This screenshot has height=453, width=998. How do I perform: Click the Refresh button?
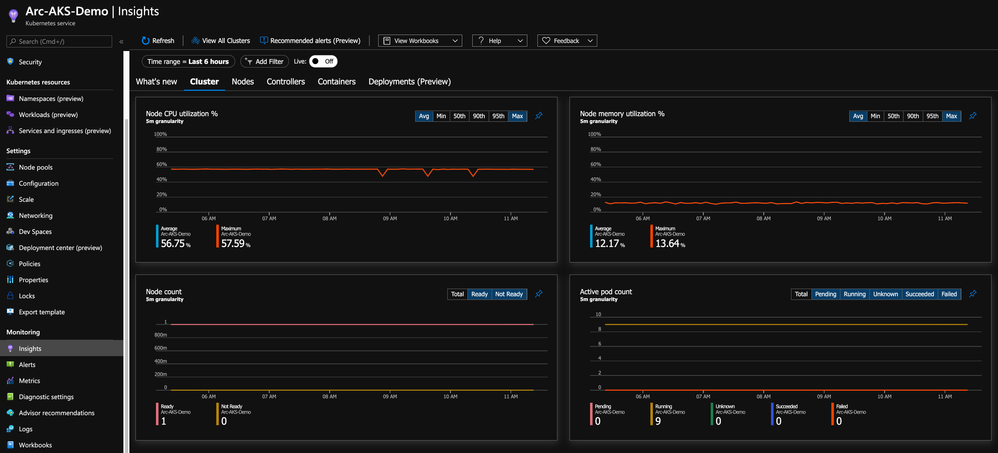coord(158,41)
